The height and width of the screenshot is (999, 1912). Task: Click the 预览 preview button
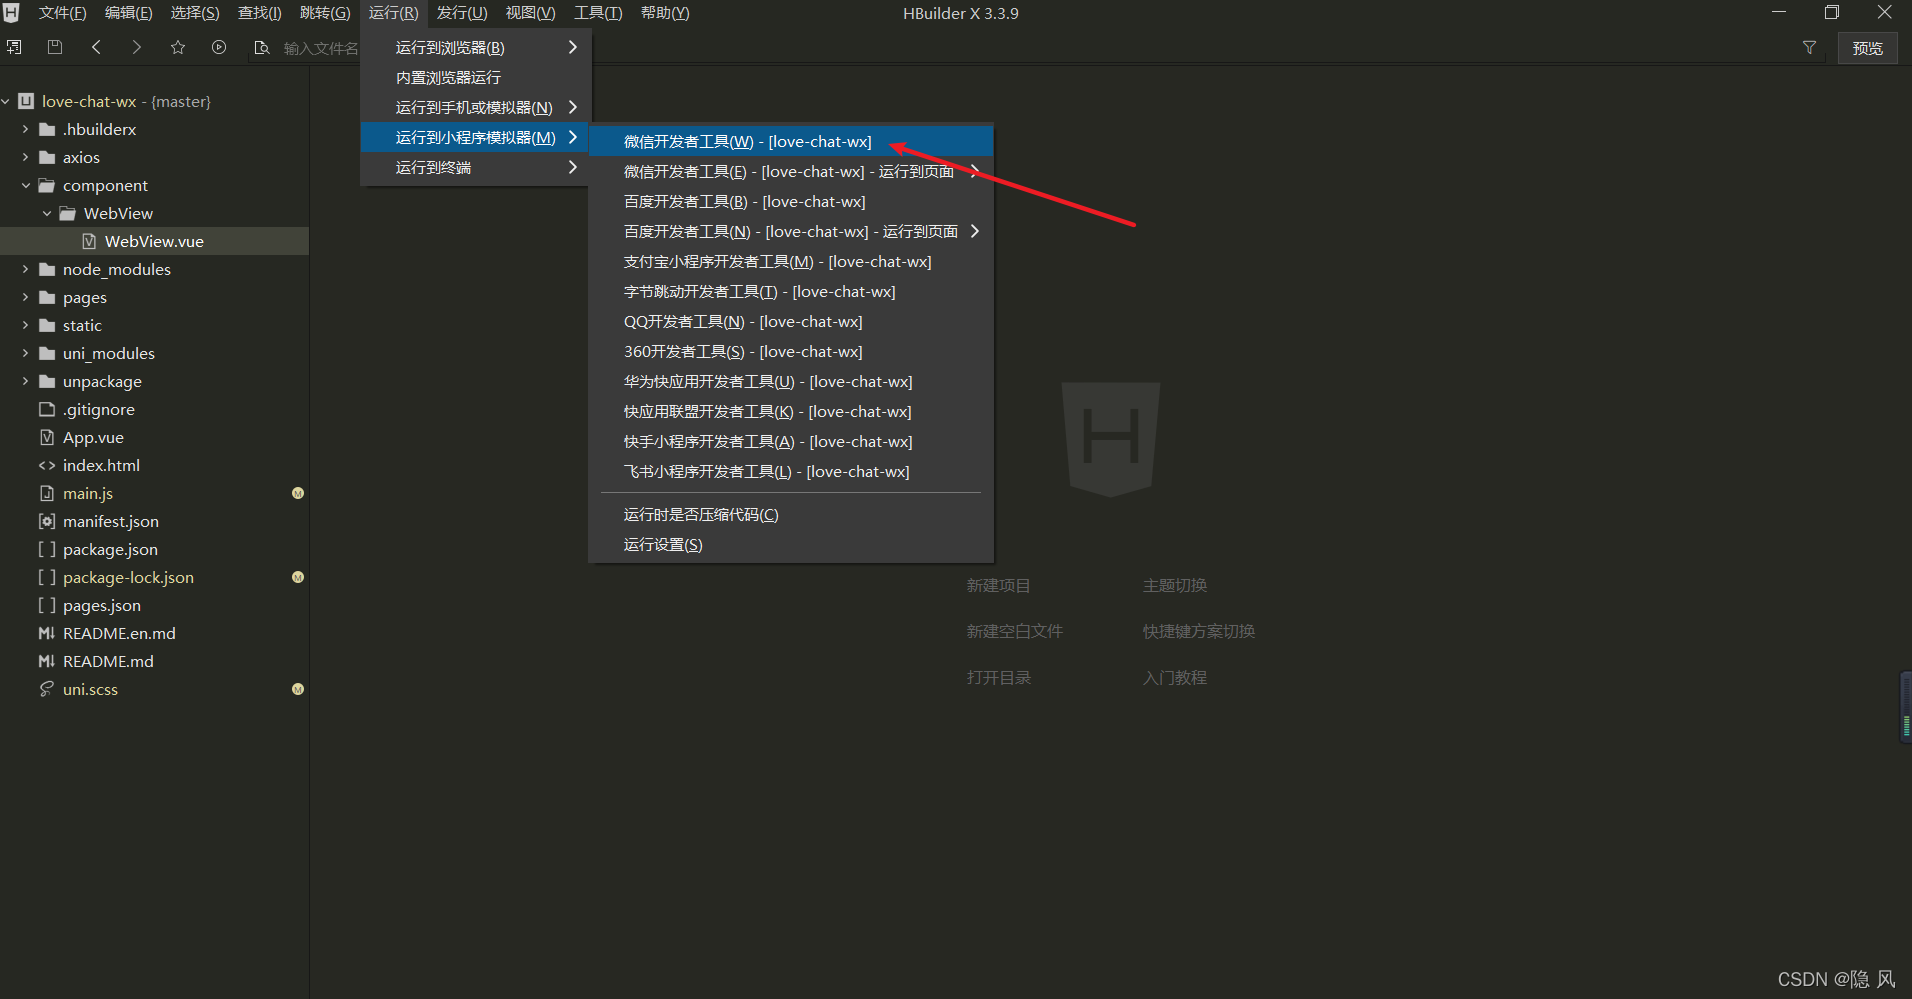point(1867,47)
